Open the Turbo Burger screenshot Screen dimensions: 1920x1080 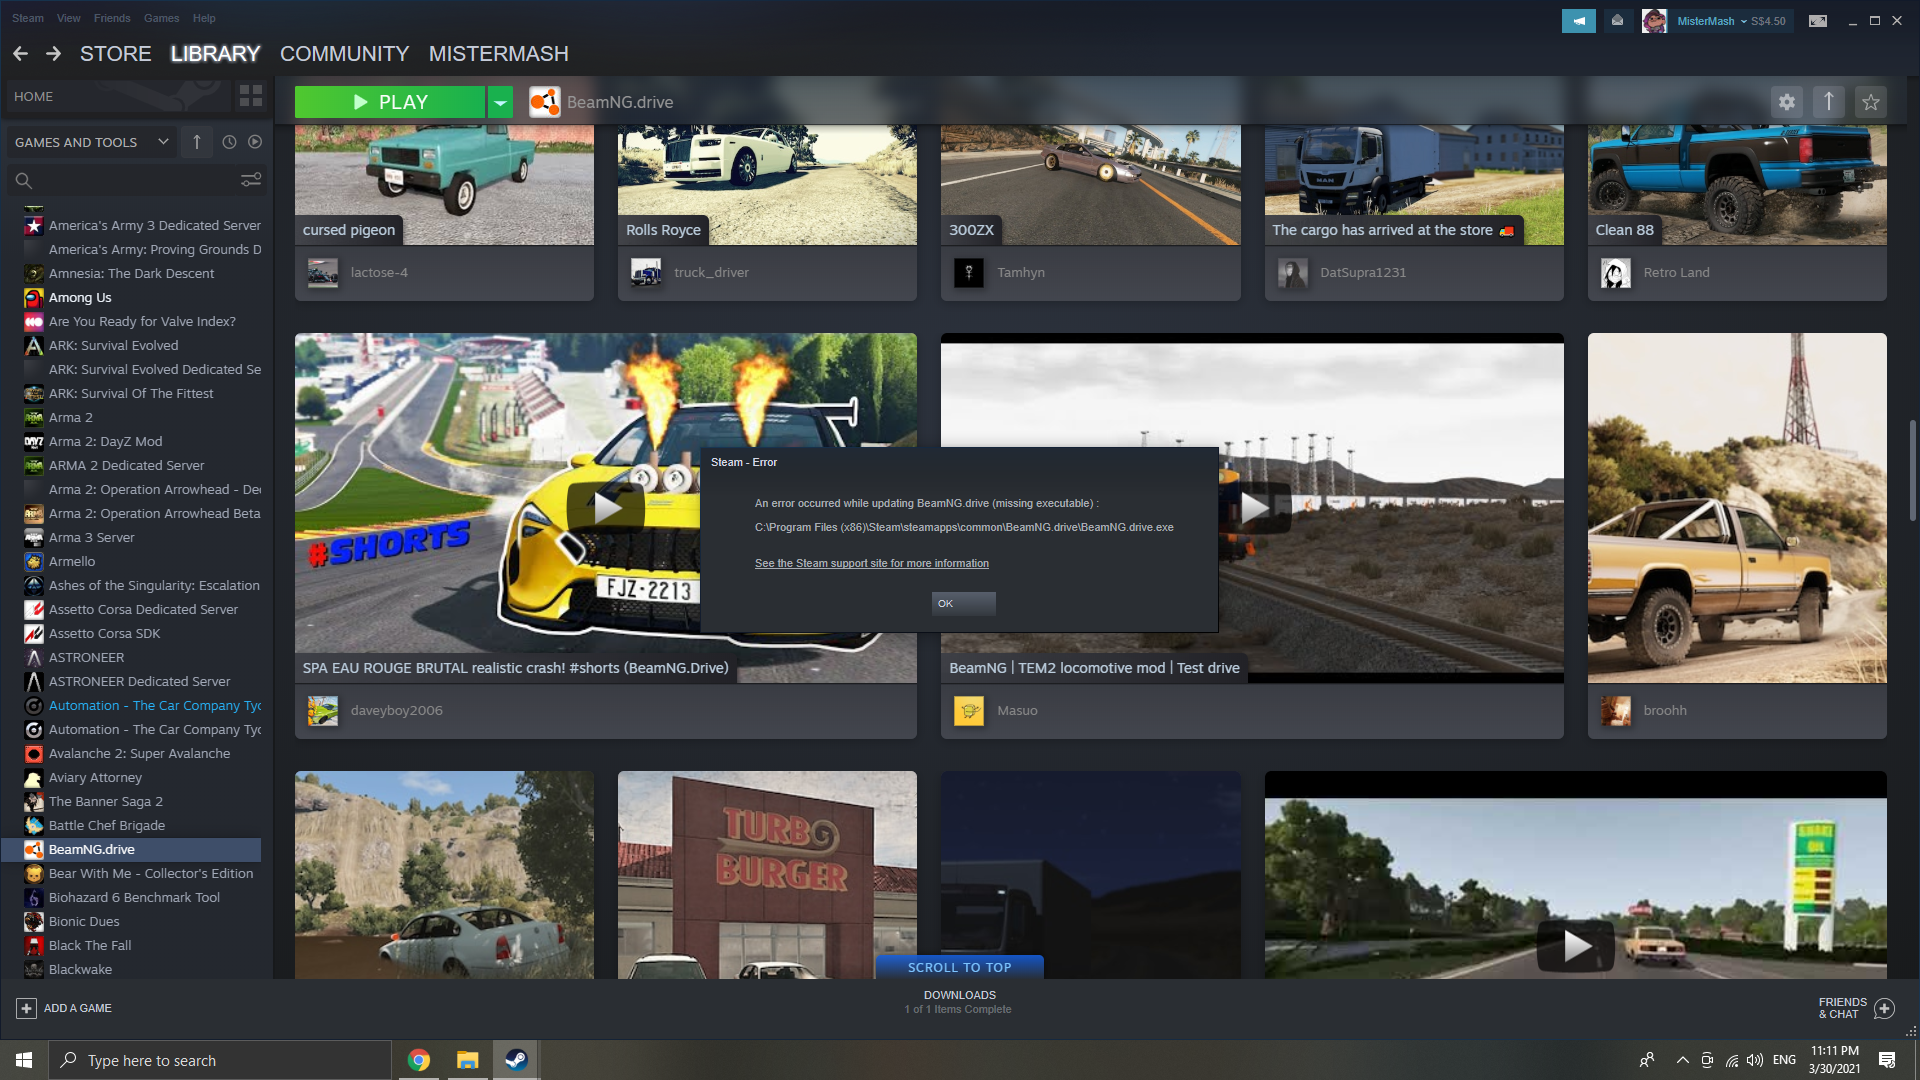coord(767,875)
